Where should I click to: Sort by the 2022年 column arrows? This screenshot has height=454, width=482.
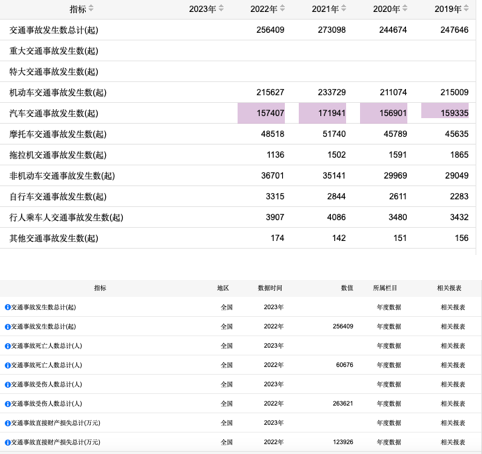(x=282, y=8)
